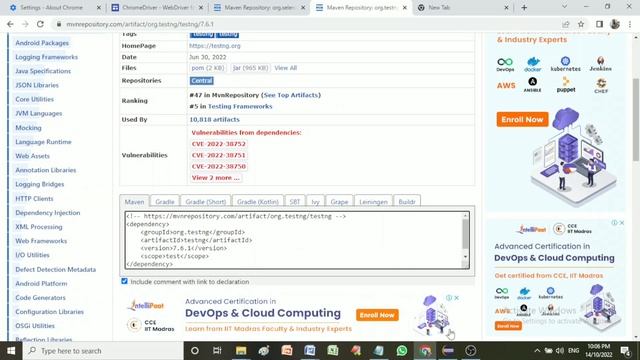Open the Central repository badge

tap(202, 81)
